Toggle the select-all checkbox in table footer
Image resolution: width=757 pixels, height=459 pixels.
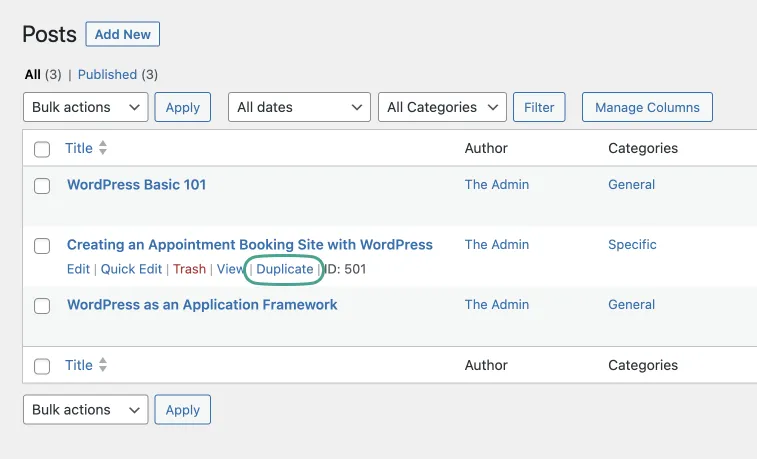click(x=42, y=366)
